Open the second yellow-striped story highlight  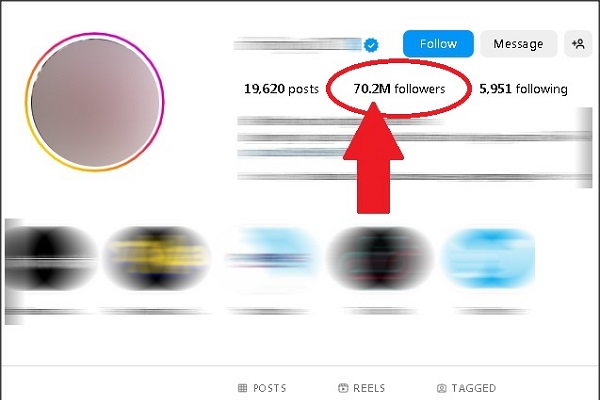[x=157, y=258]
